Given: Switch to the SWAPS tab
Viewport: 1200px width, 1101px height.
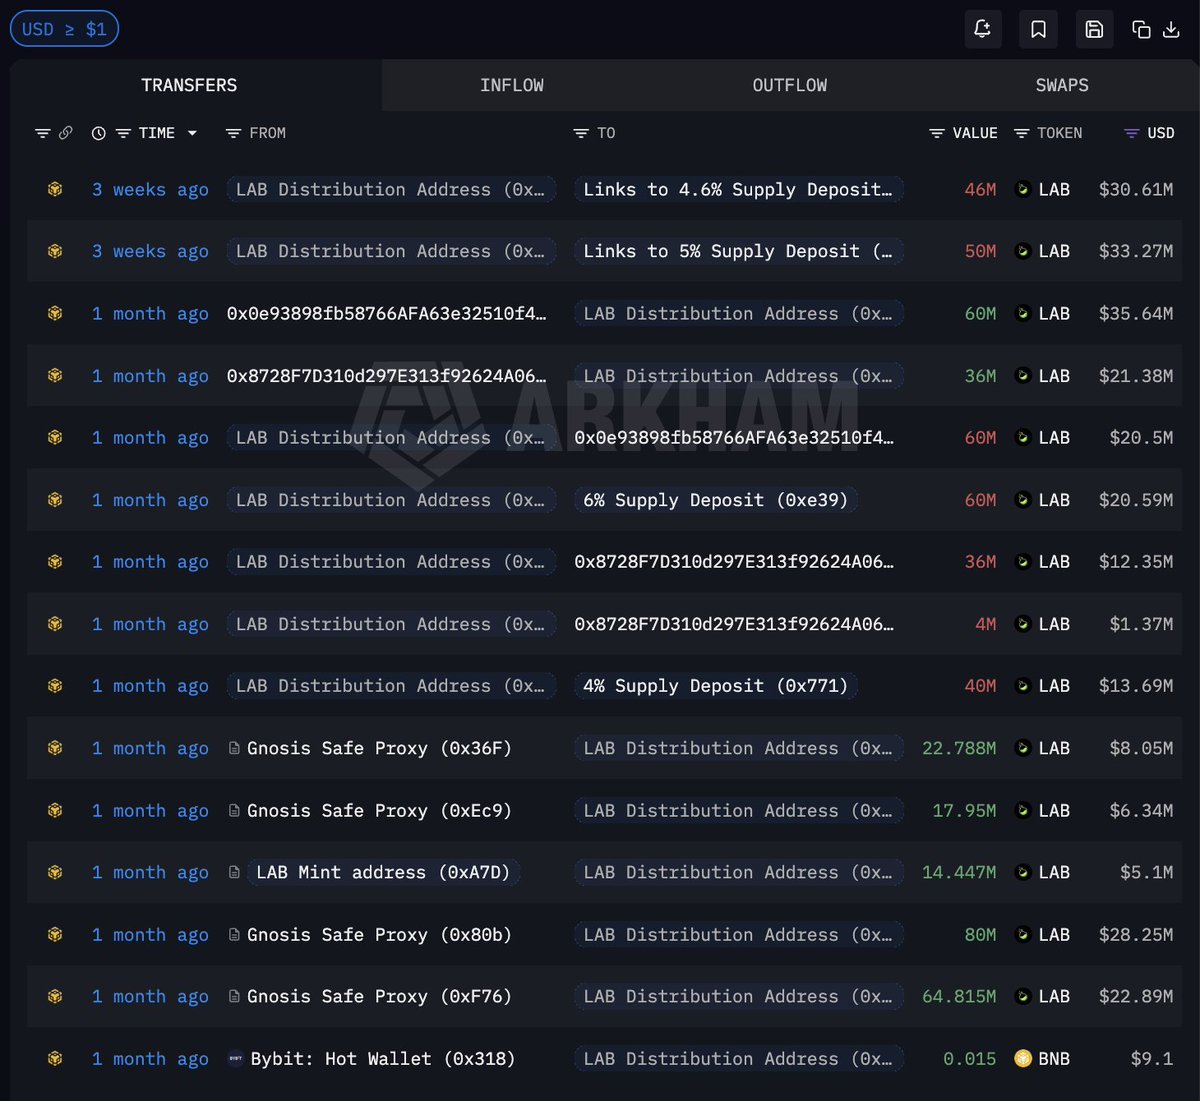Looking at the screenshot, I should [1062, 85].
